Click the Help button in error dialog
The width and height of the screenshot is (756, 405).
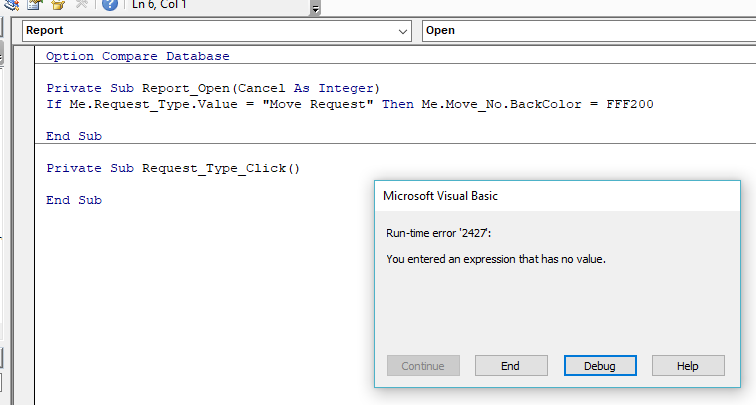[687, 366]
